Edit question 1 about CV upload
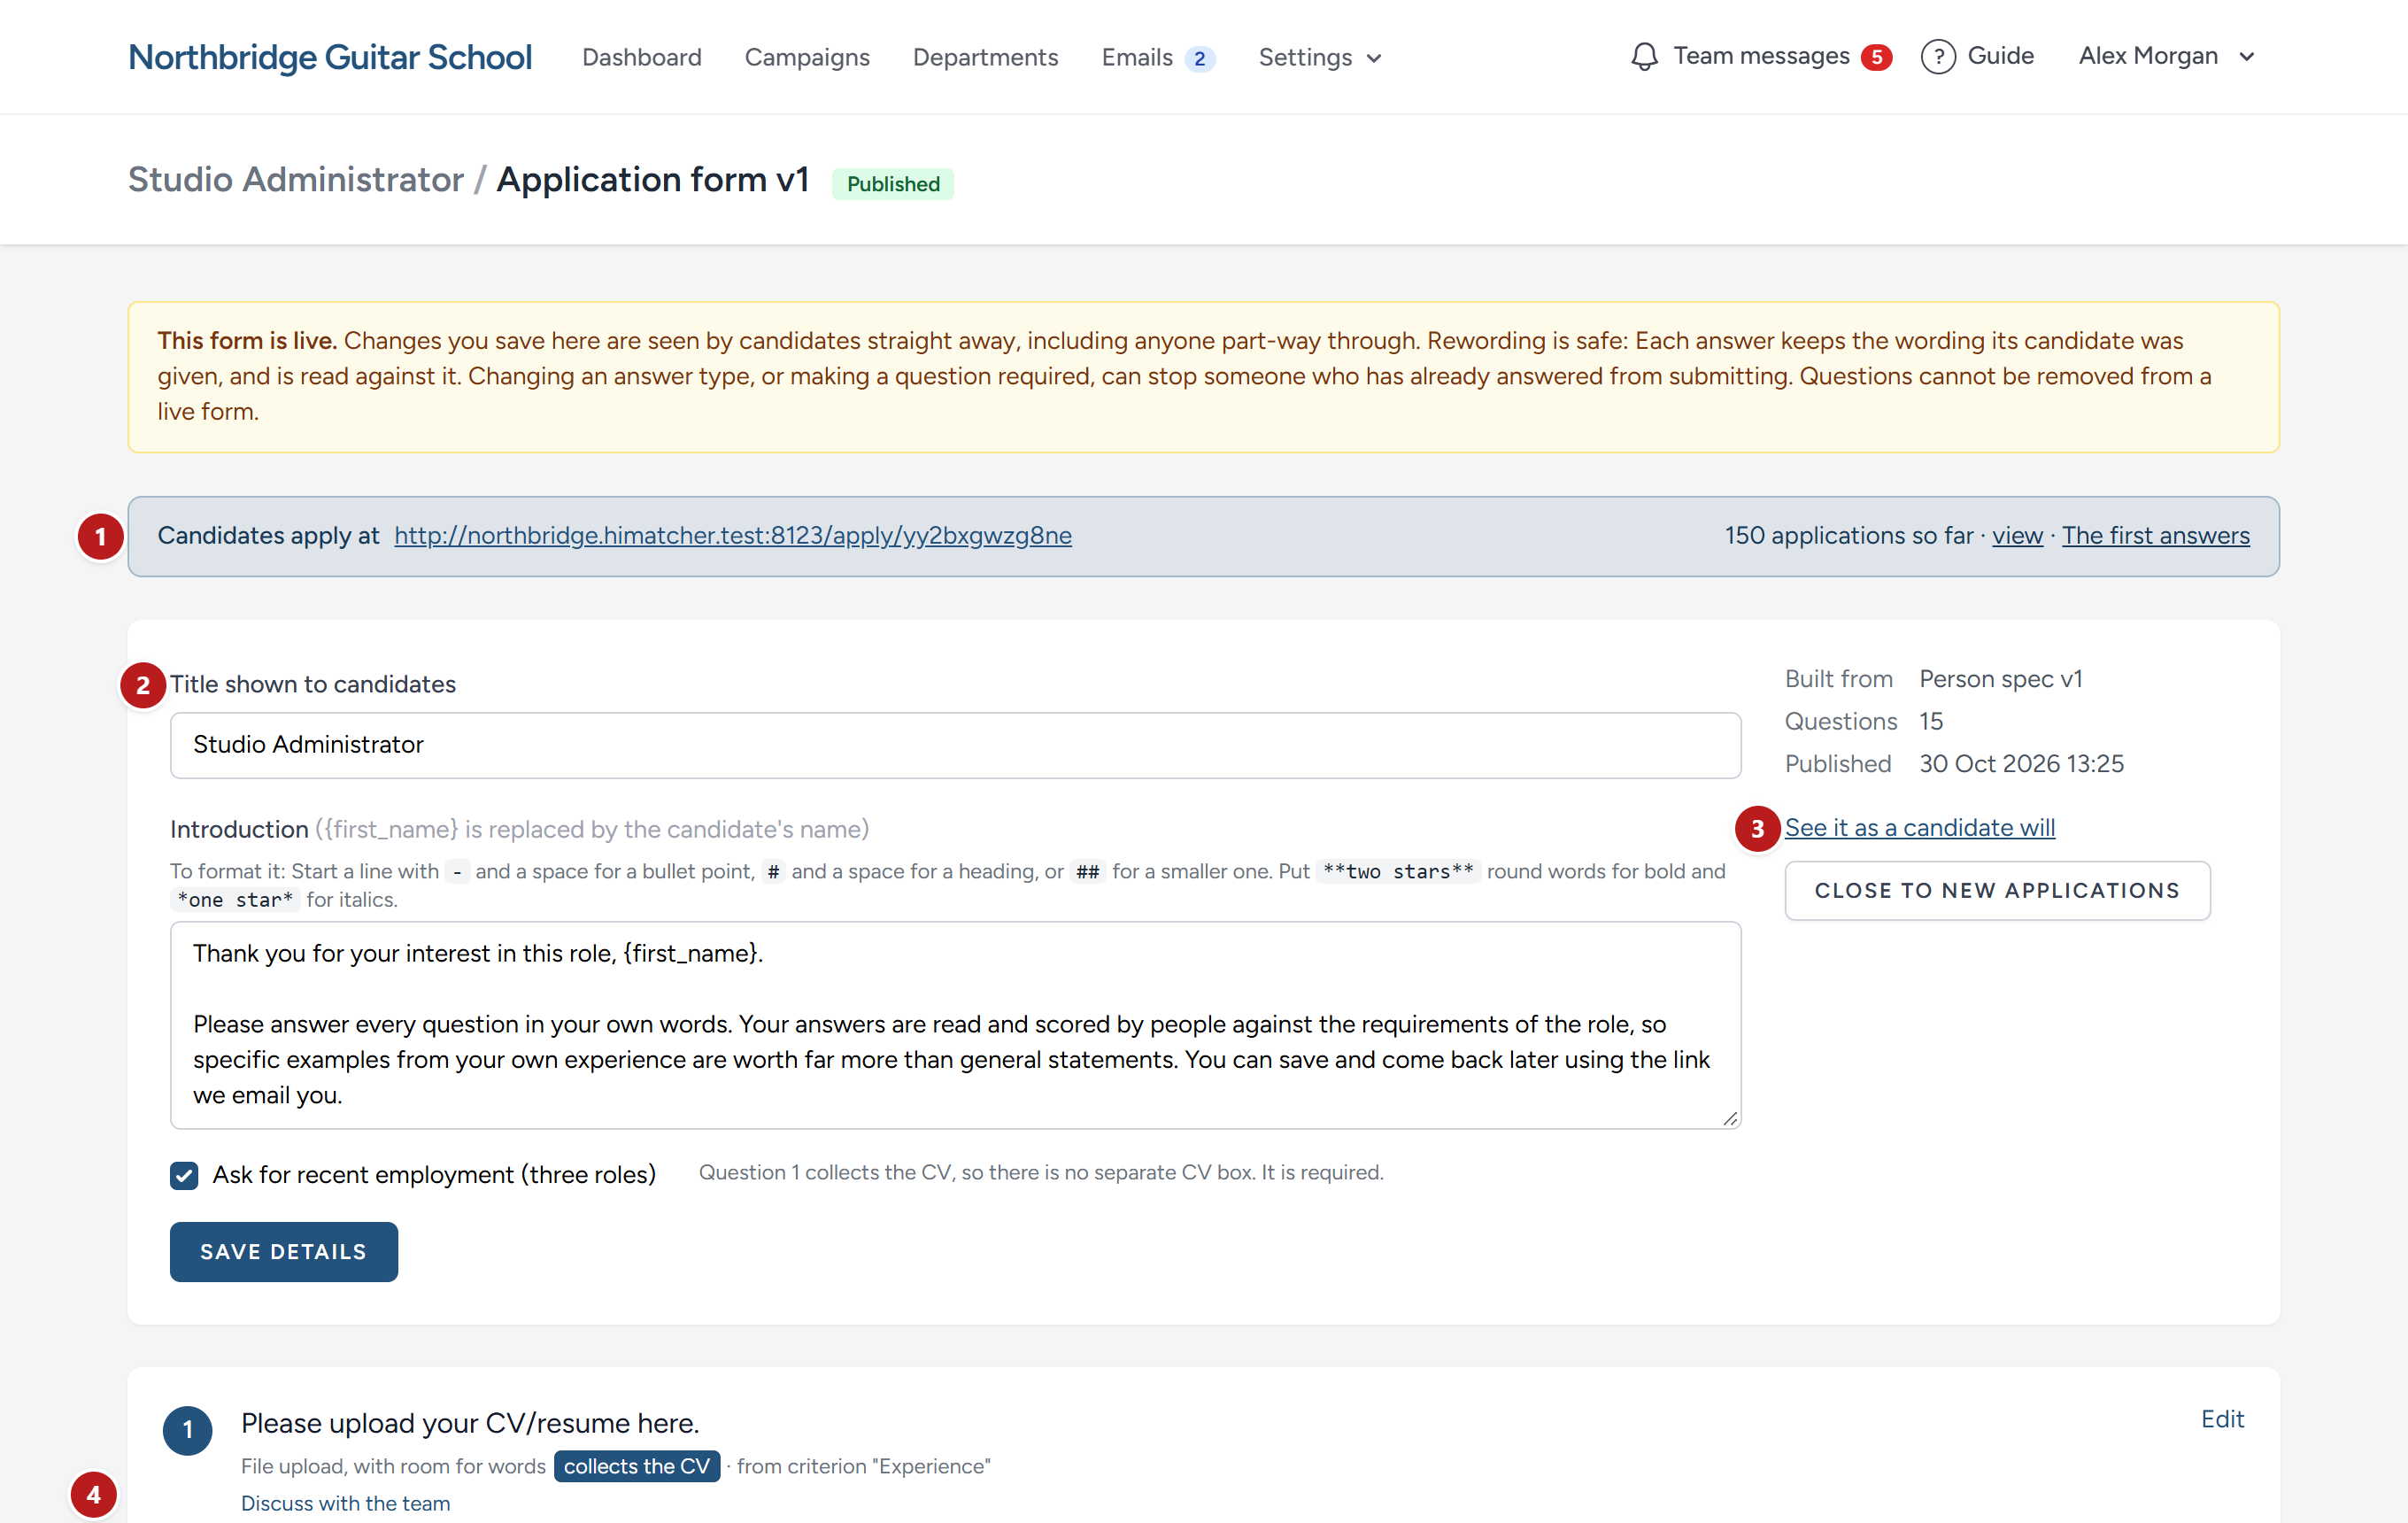The height and width of the screenshot is (1523, 2408). click(2222, 1419)
